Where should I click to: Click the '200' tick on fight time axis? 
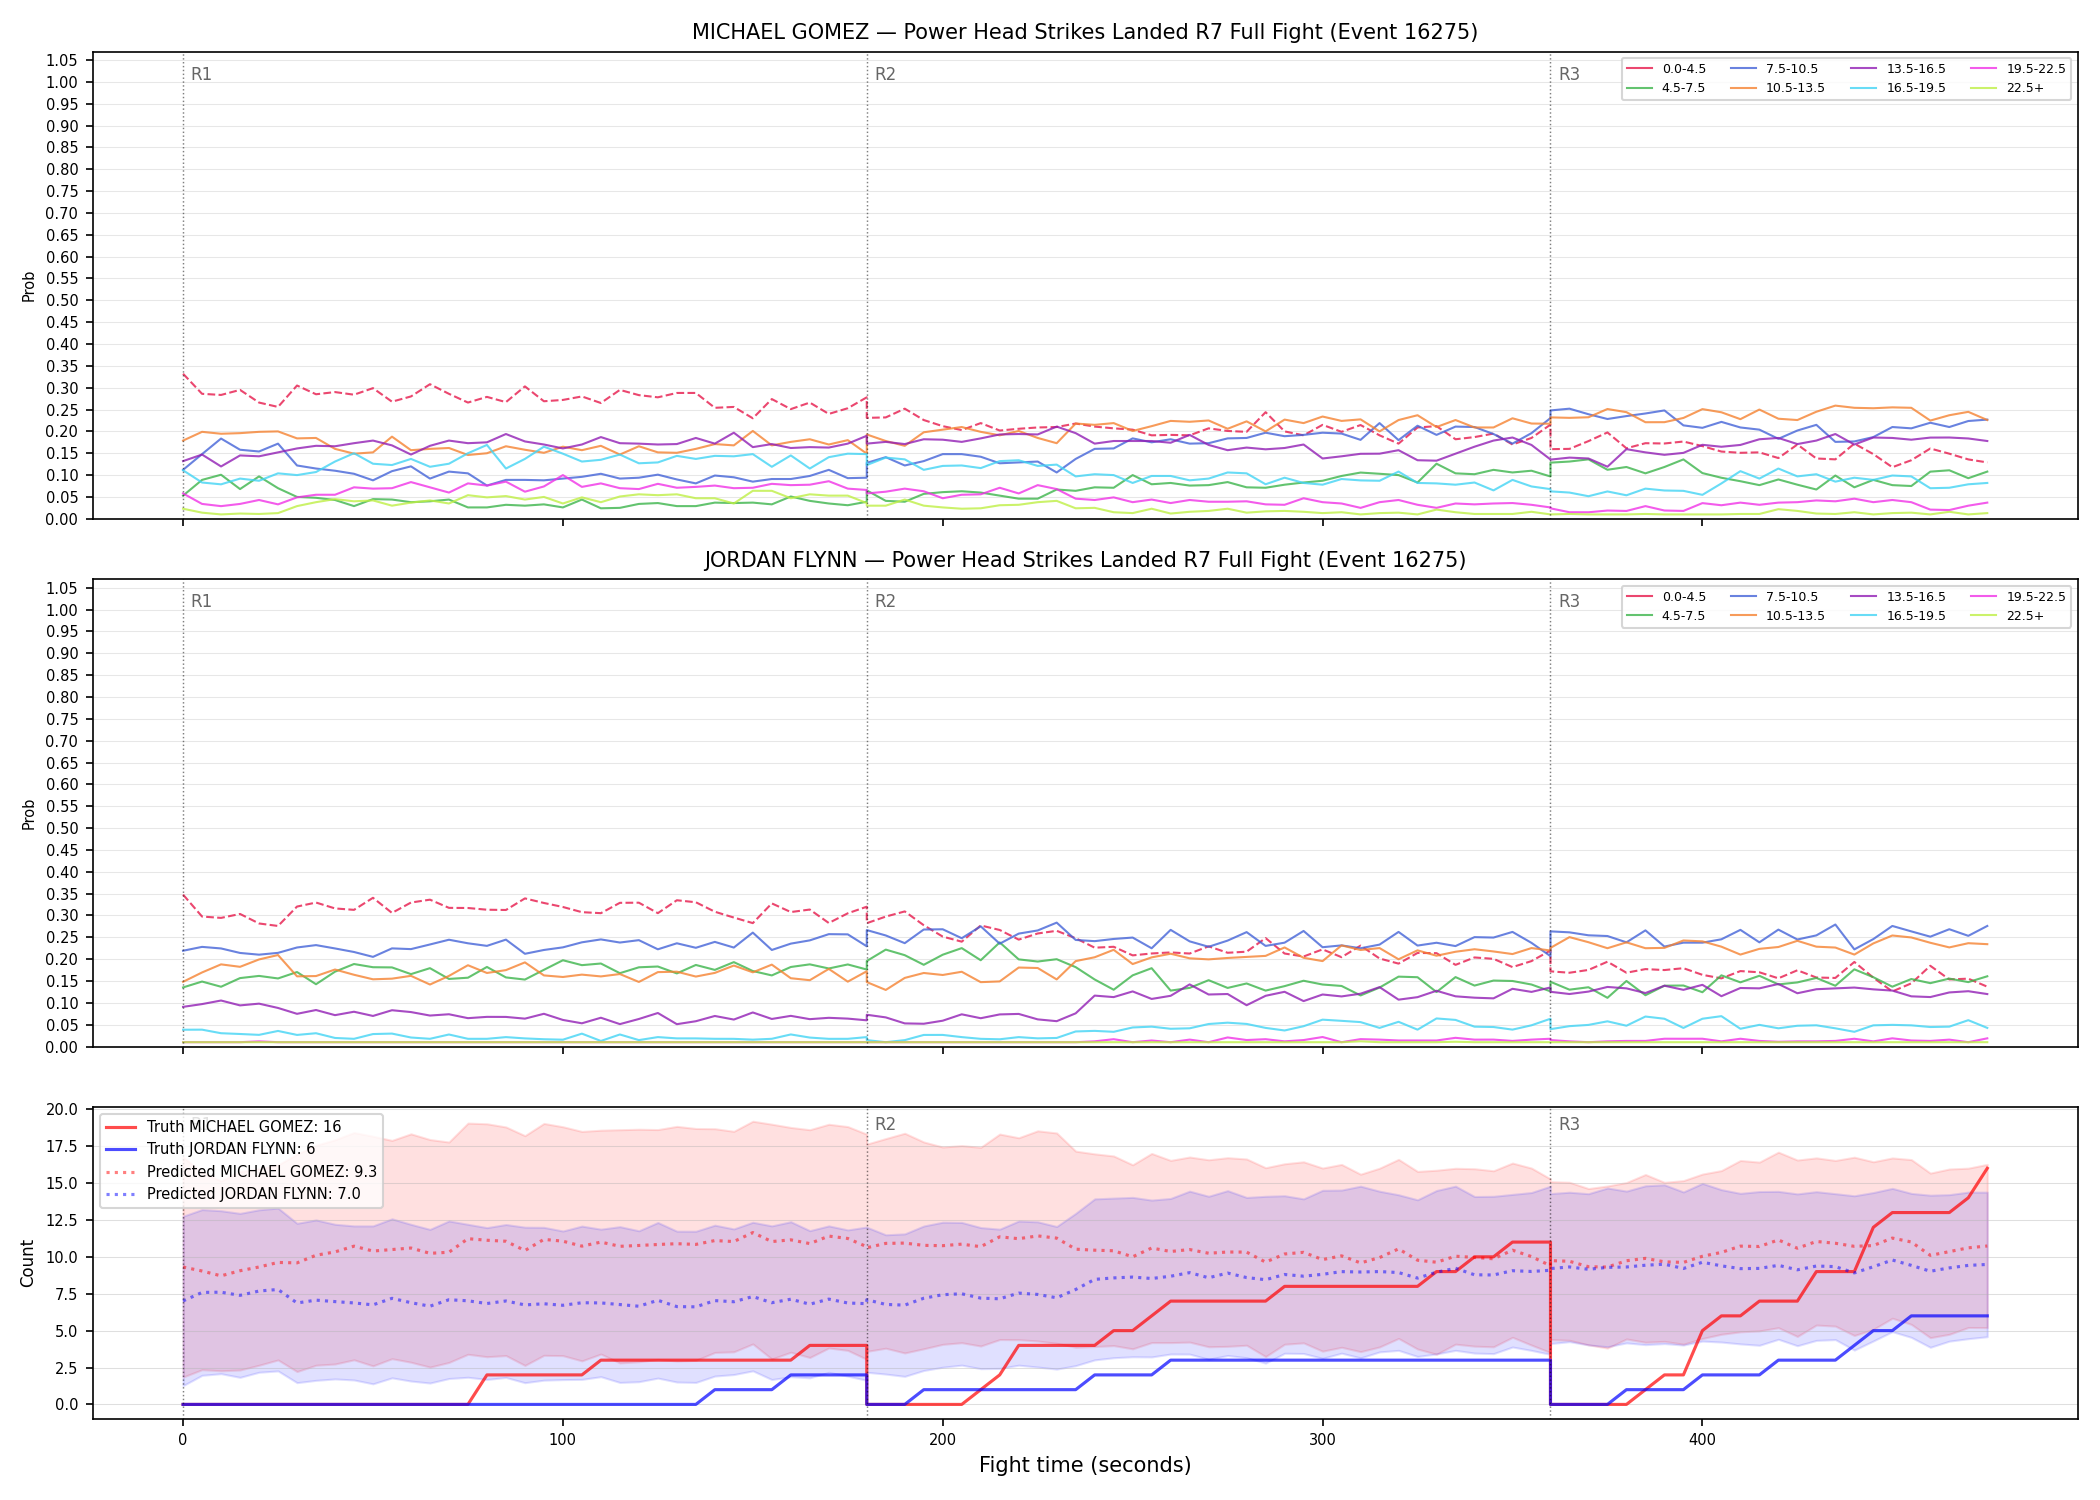(x=943, y=1440)
